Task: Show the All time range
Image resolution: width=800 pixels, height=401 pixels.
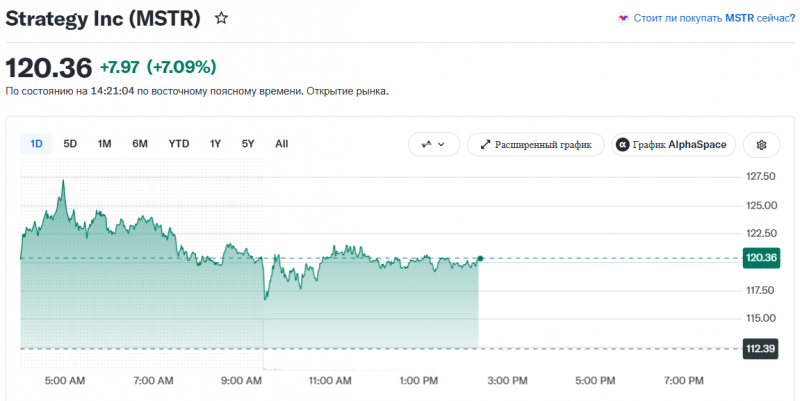Action: (x=282, y=144)
